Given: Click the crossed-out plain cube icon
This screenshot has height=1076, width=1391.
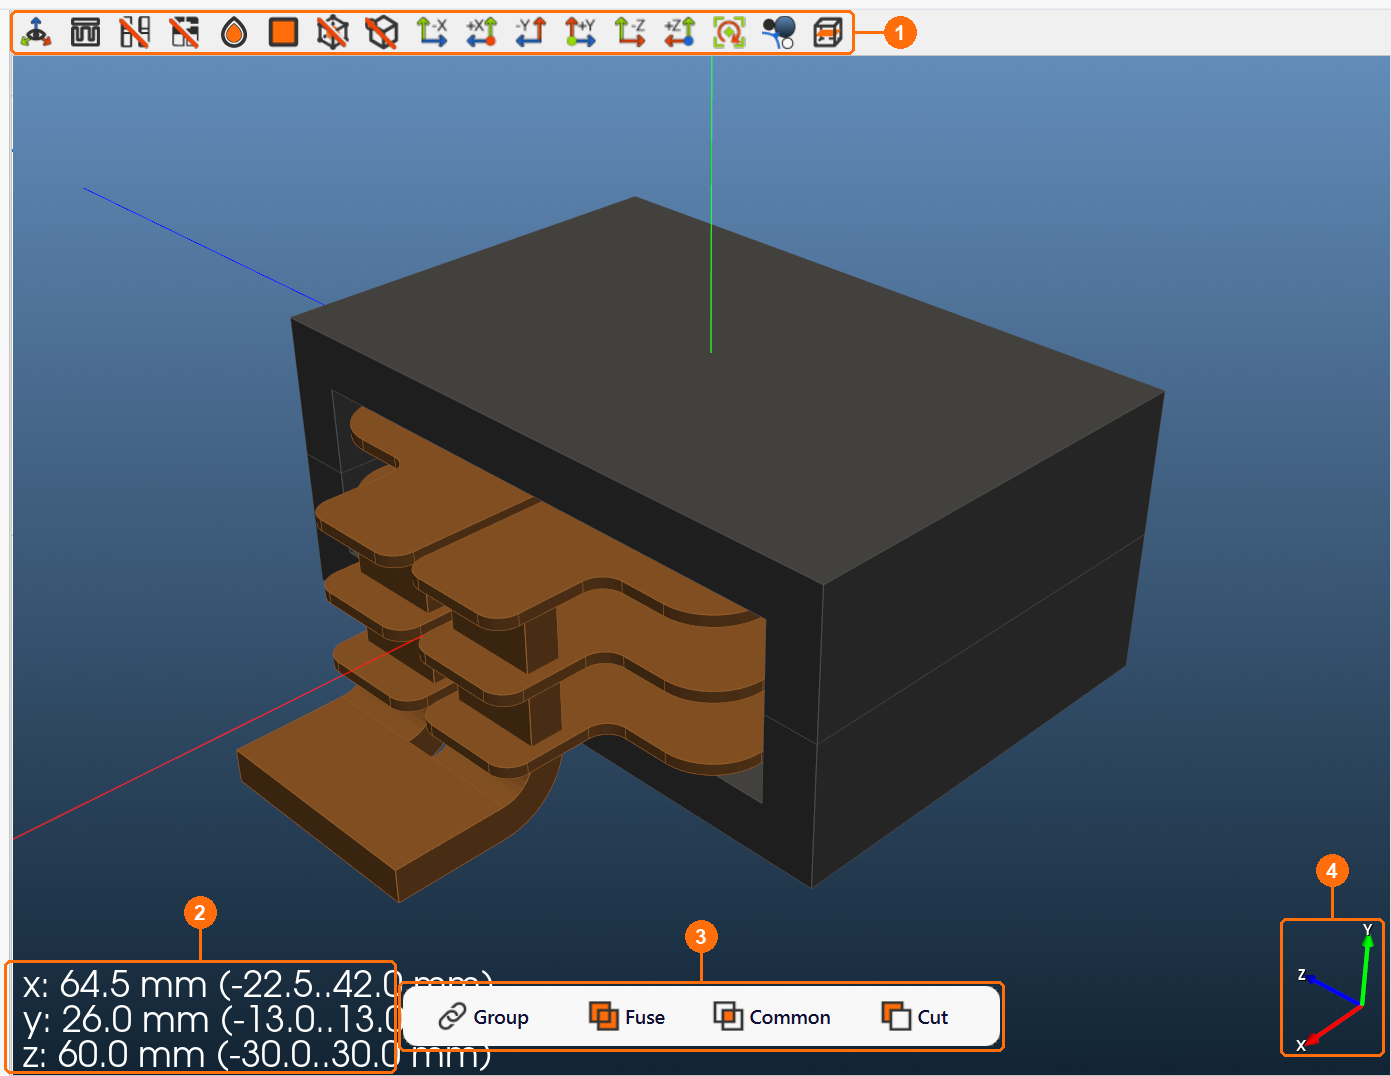Looking at the screenshot, I should (382, 33).
